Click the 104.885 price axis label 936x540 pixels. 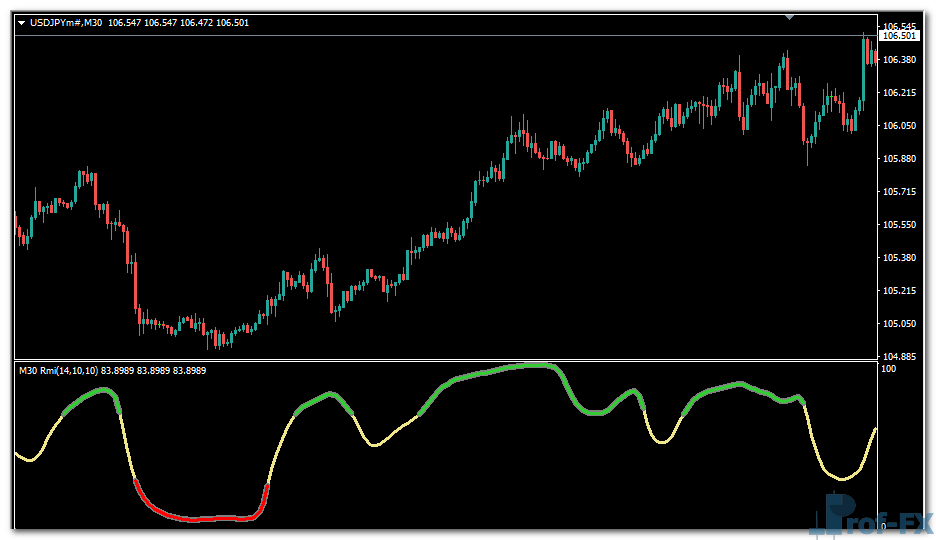pos(900,356)
